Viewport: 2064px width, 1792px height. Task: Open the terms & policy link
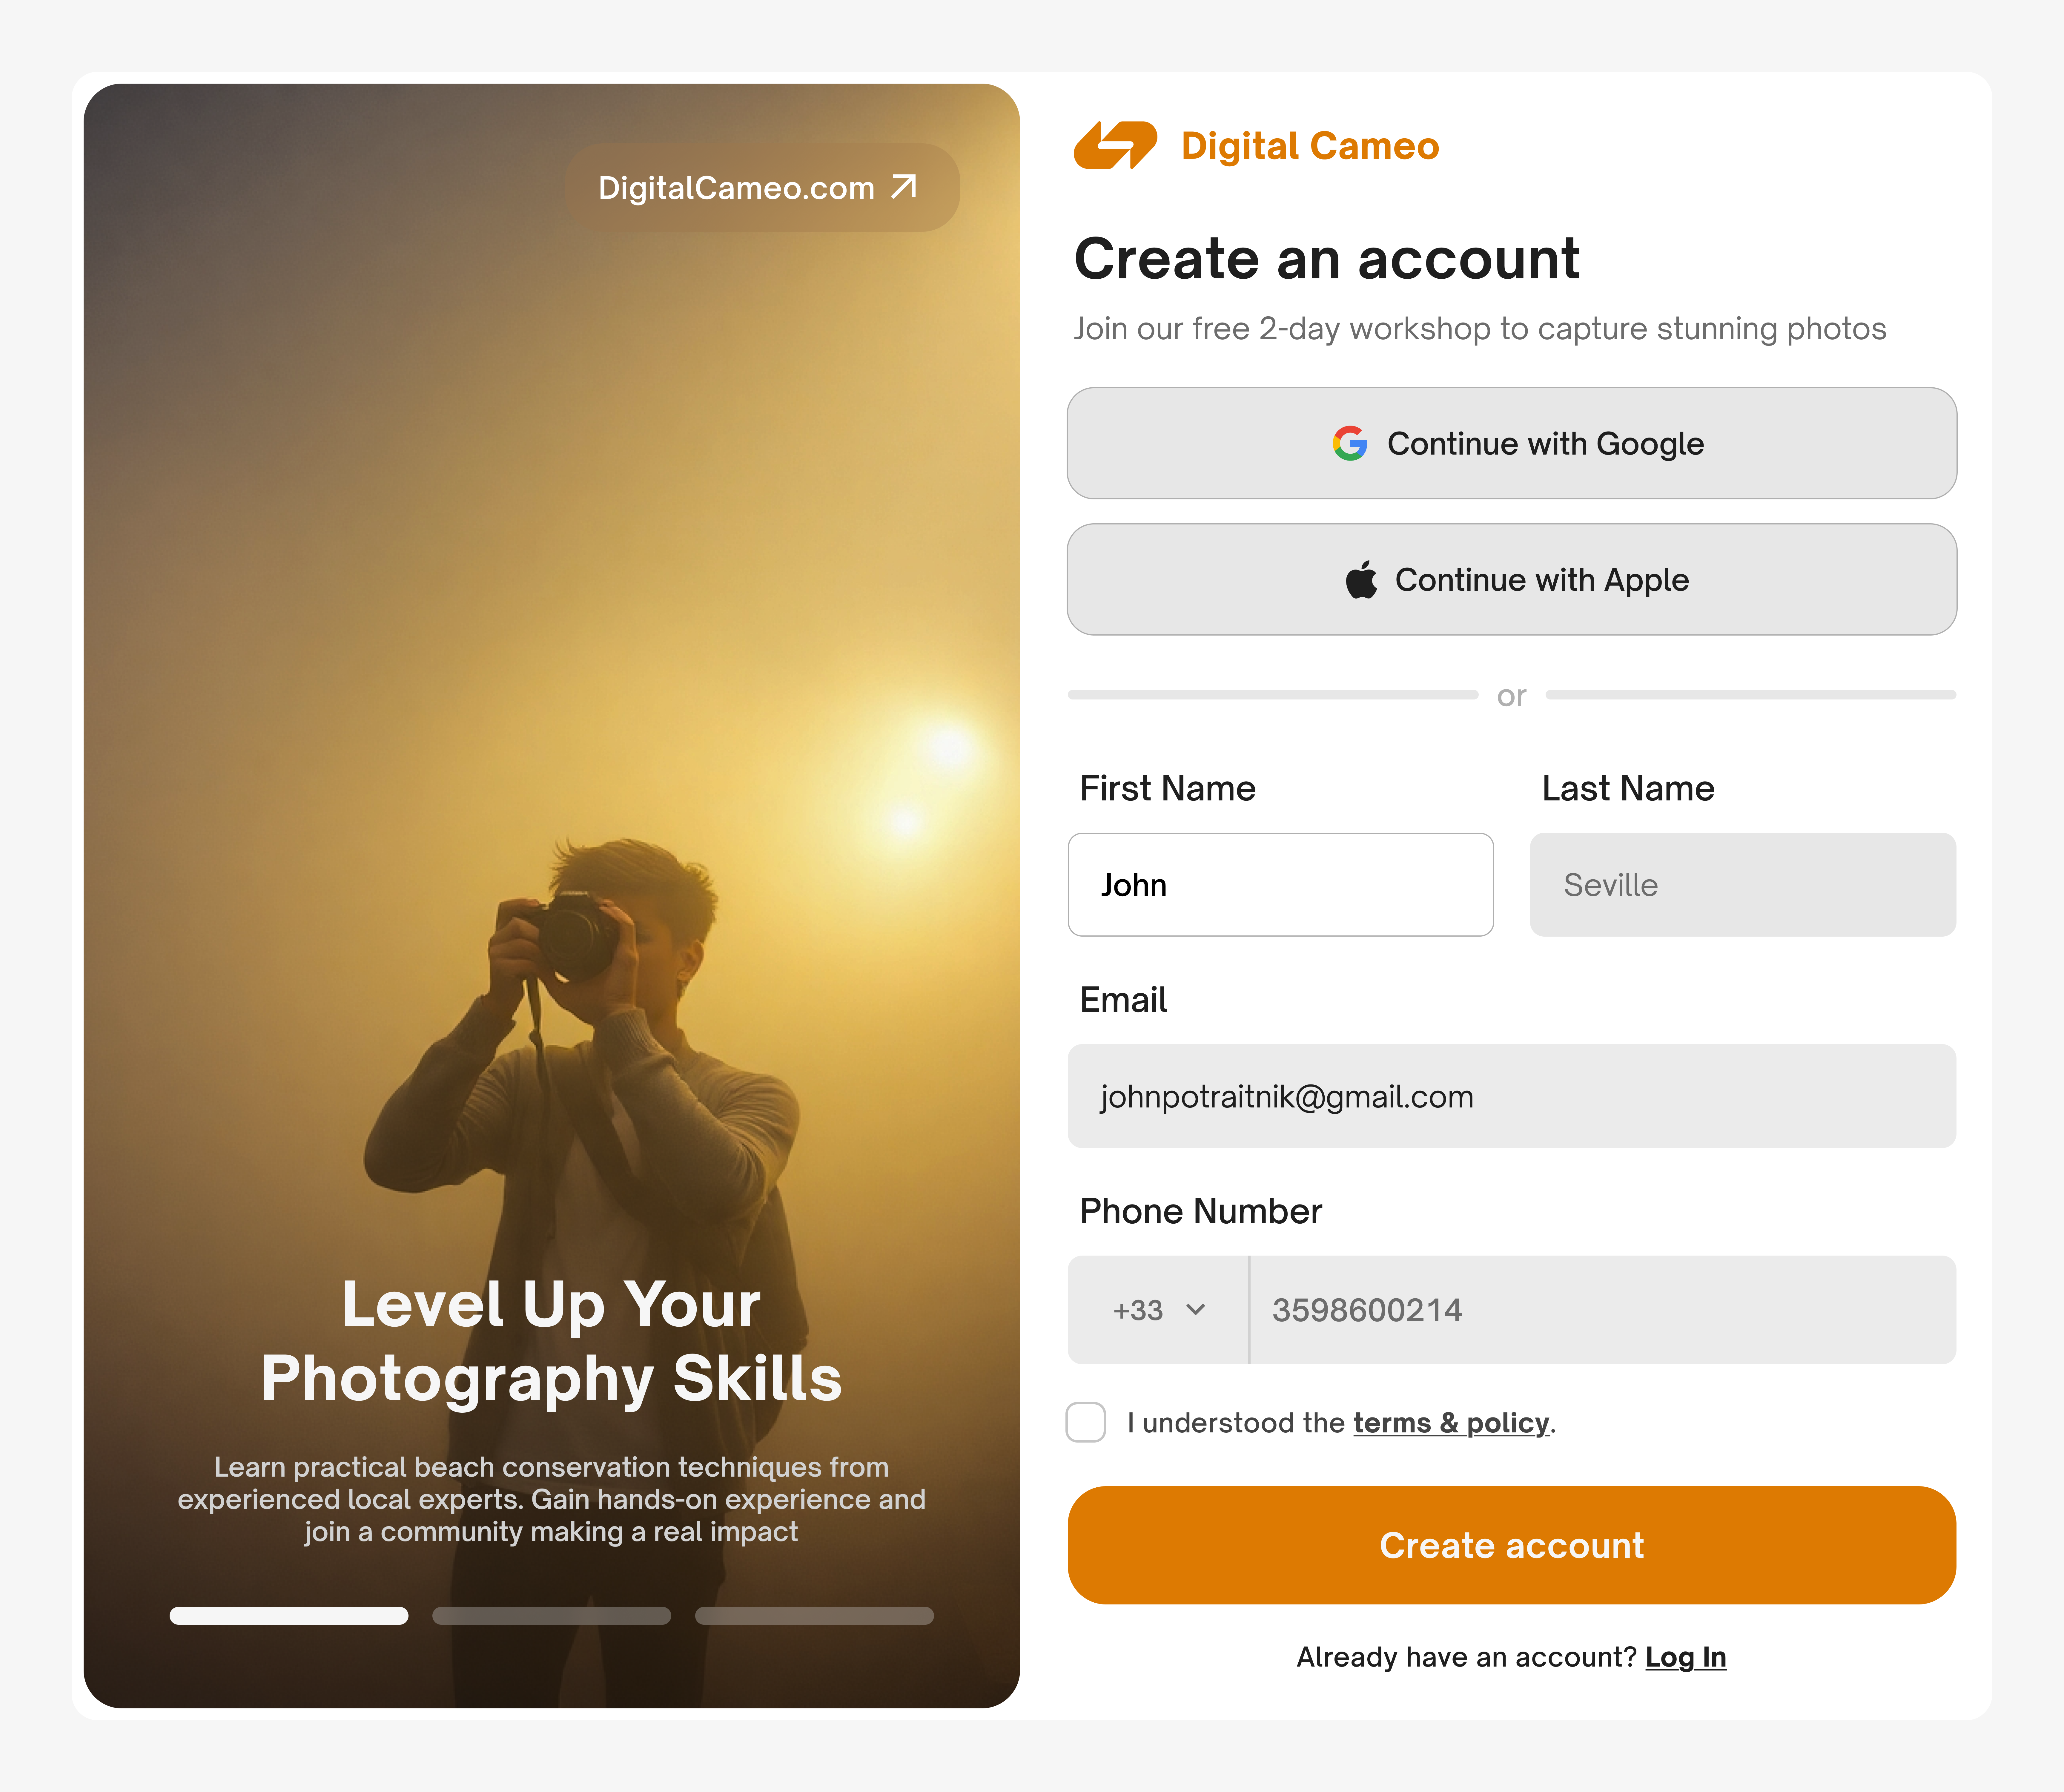[x=1451, y=1423]
